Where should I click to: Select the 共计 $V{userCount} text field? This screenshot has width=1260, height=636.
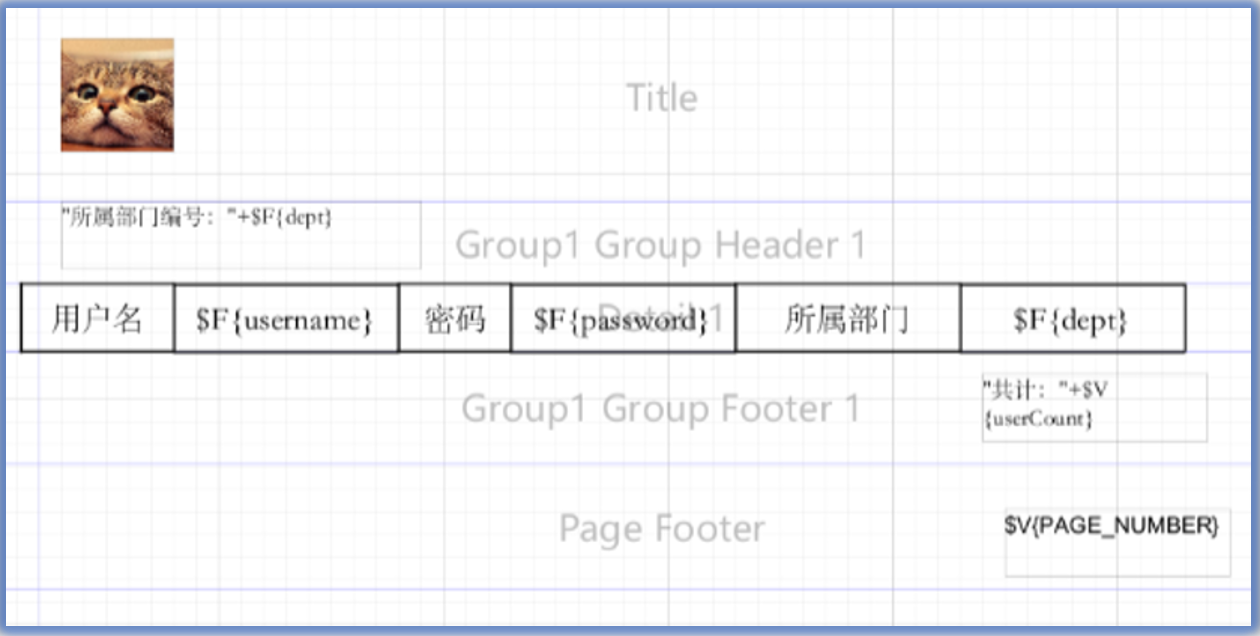pos(1094,407)
